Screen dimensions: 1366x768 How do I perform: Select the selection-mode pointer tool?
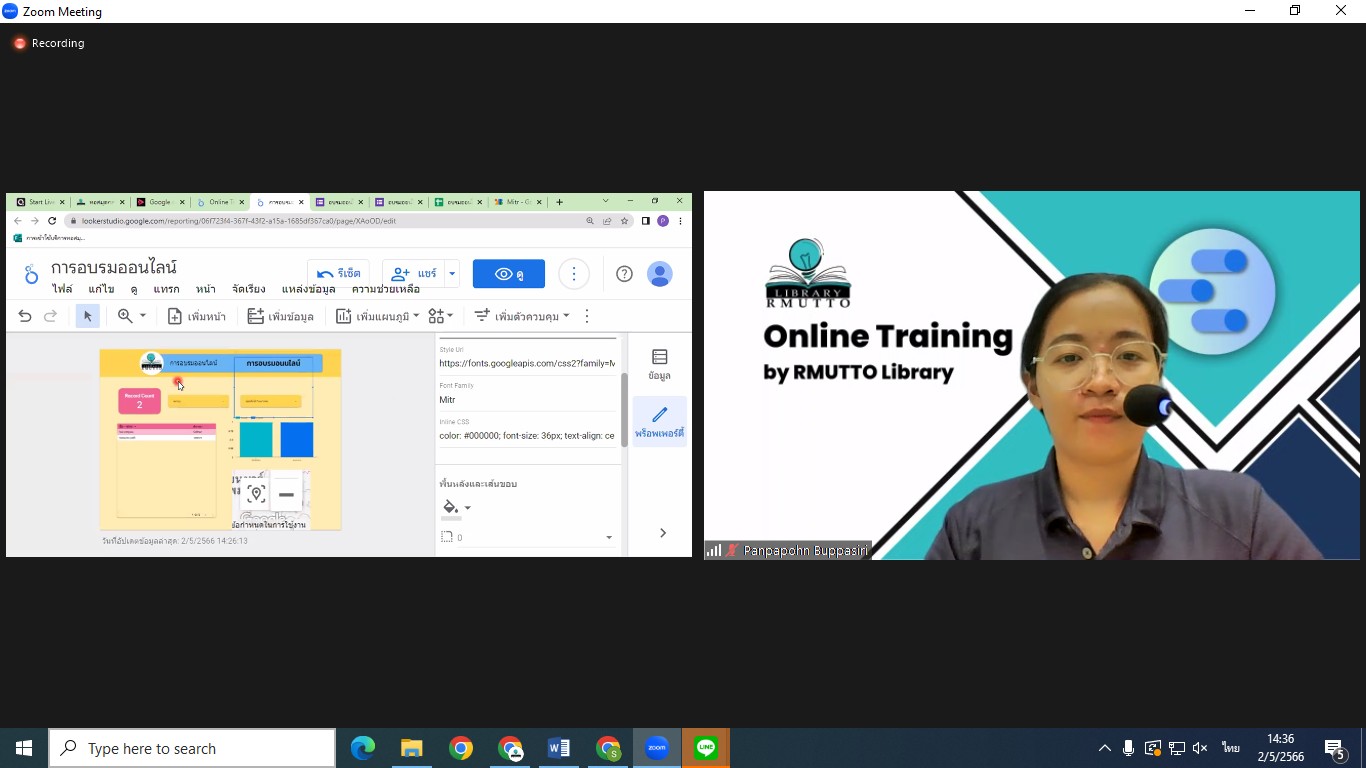pyautogui.click(x=87, y=316)
